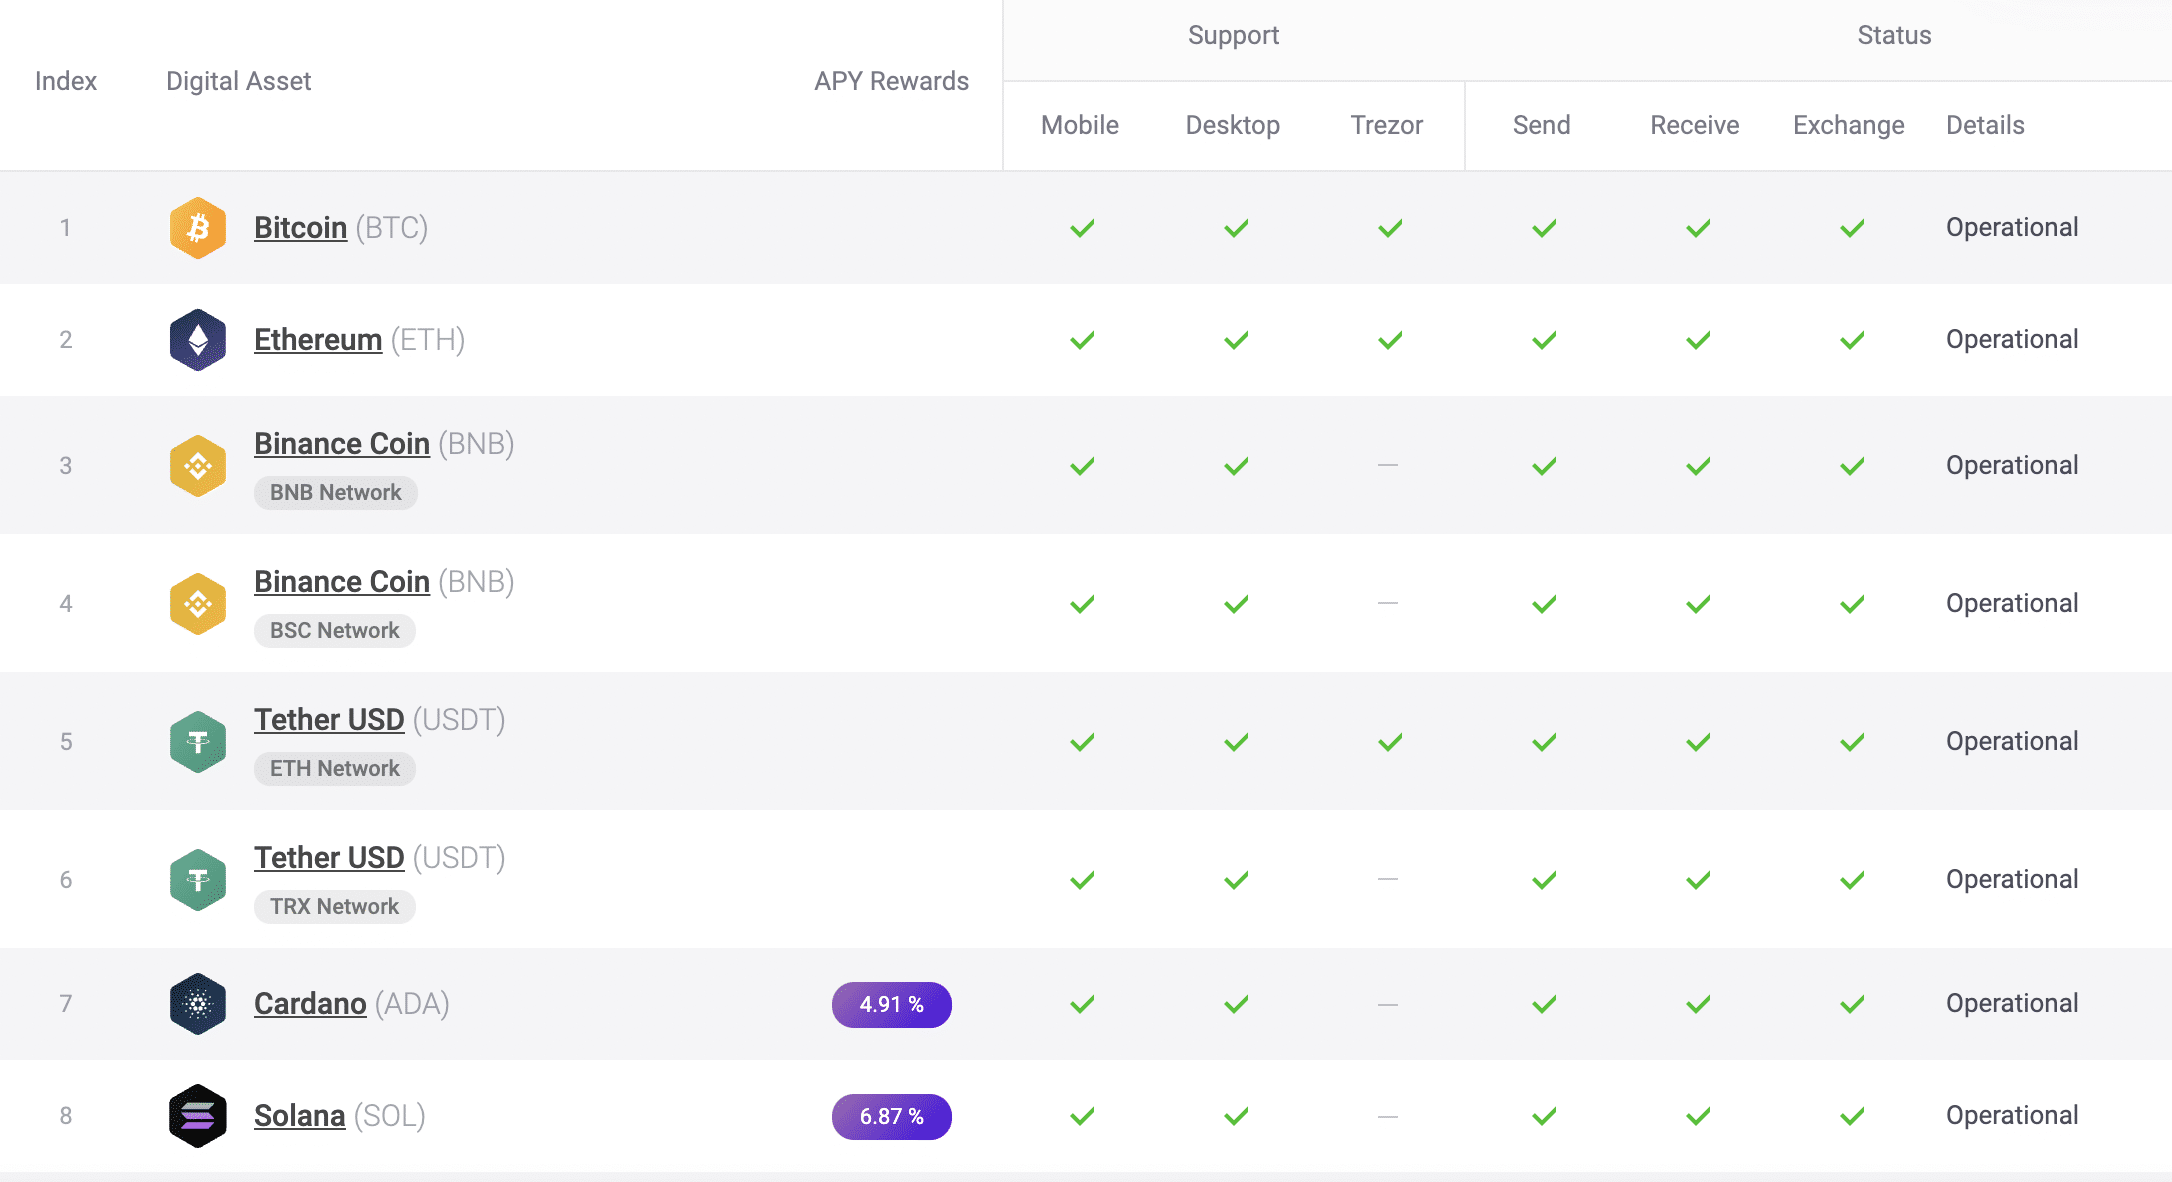Image resolution: width=2172 pixels, height=1182 pixels.
Task: Click Operational status in Cardano row
Action: pyautogui.click(x=2012, y=1004)
